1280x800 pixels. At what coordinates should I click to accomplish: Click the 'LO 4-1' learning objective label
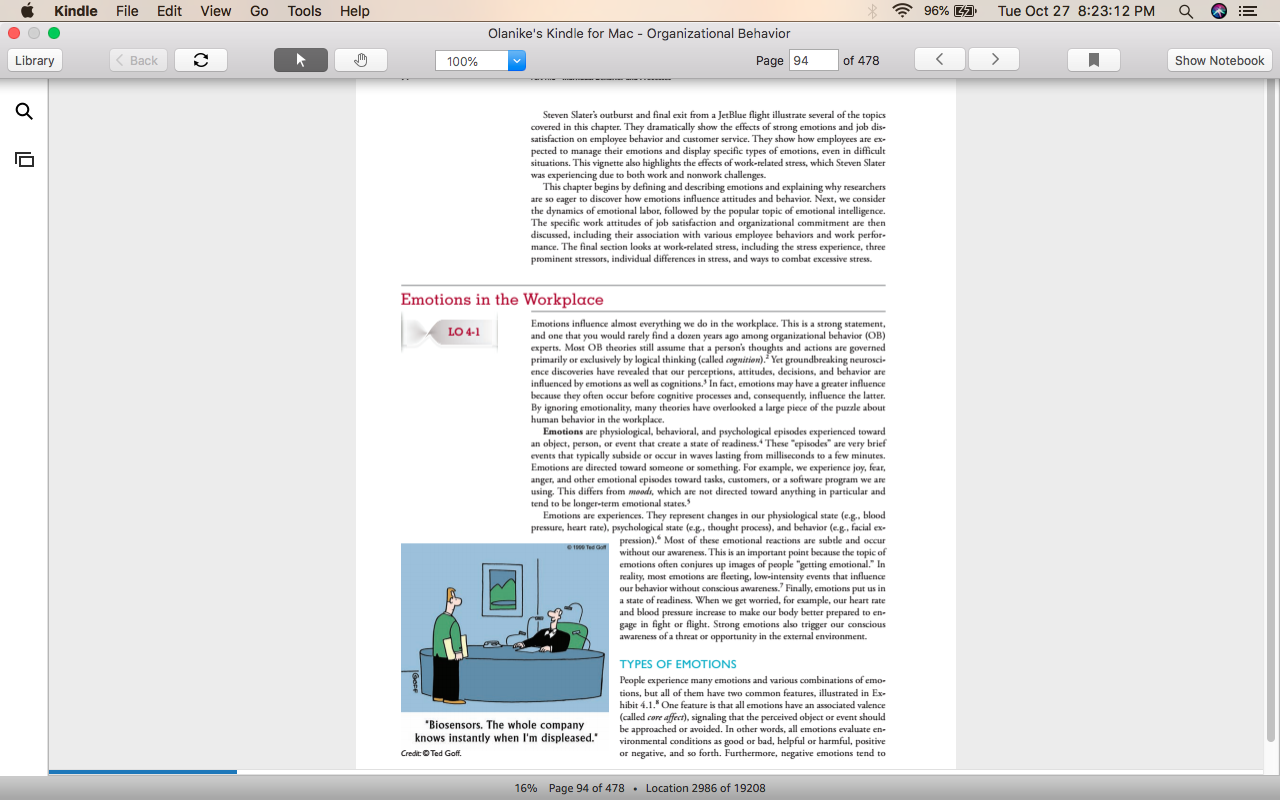[x=464, y=332]
